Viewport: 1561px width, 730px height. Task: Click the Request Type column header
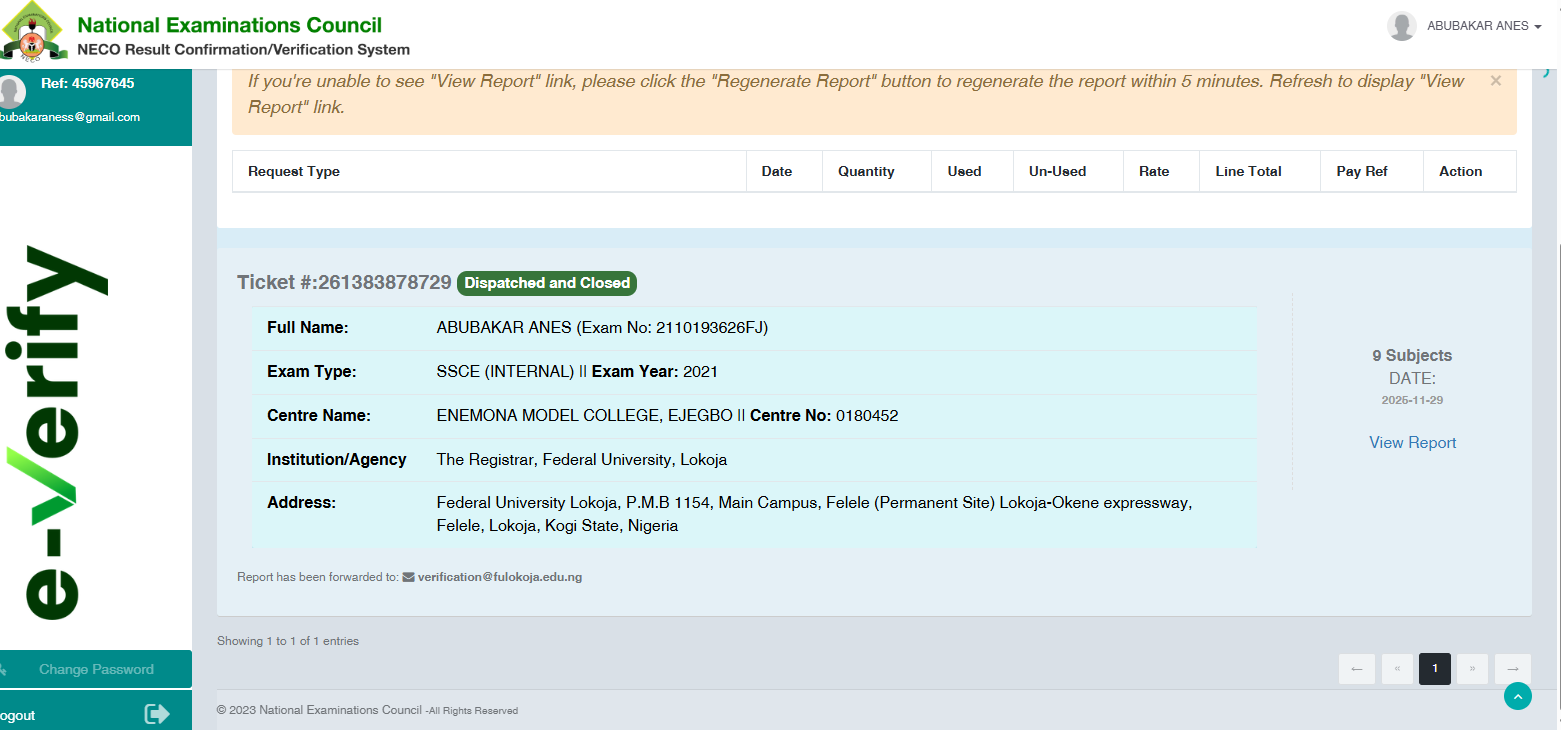click(294, 171)
